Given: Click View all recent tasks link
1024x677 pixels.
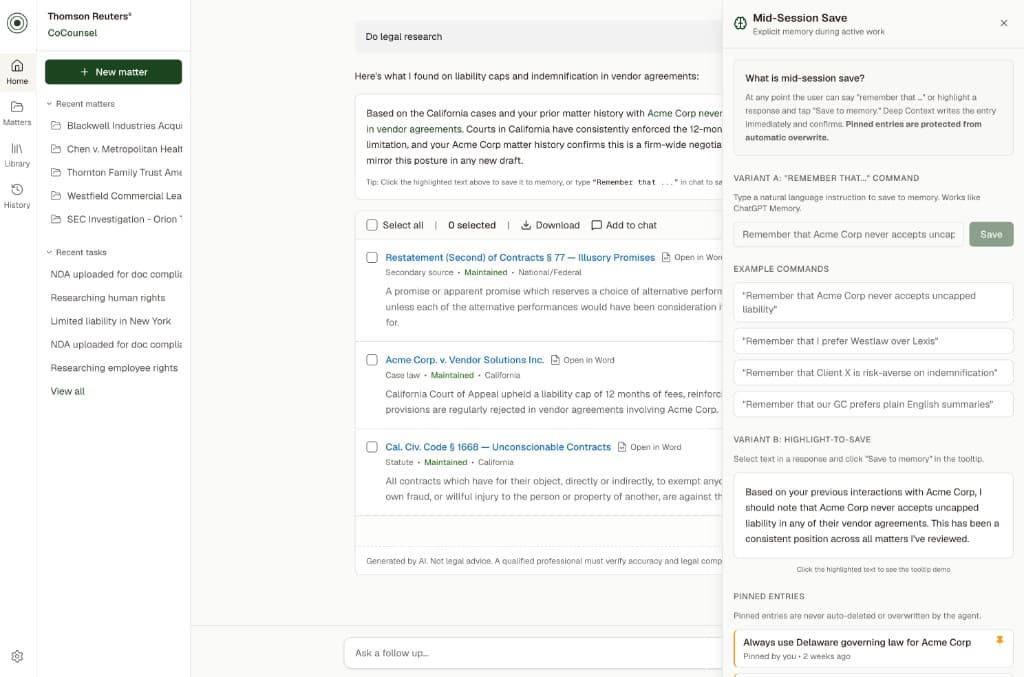Looking at the screenshot, I should click(68, 392).
